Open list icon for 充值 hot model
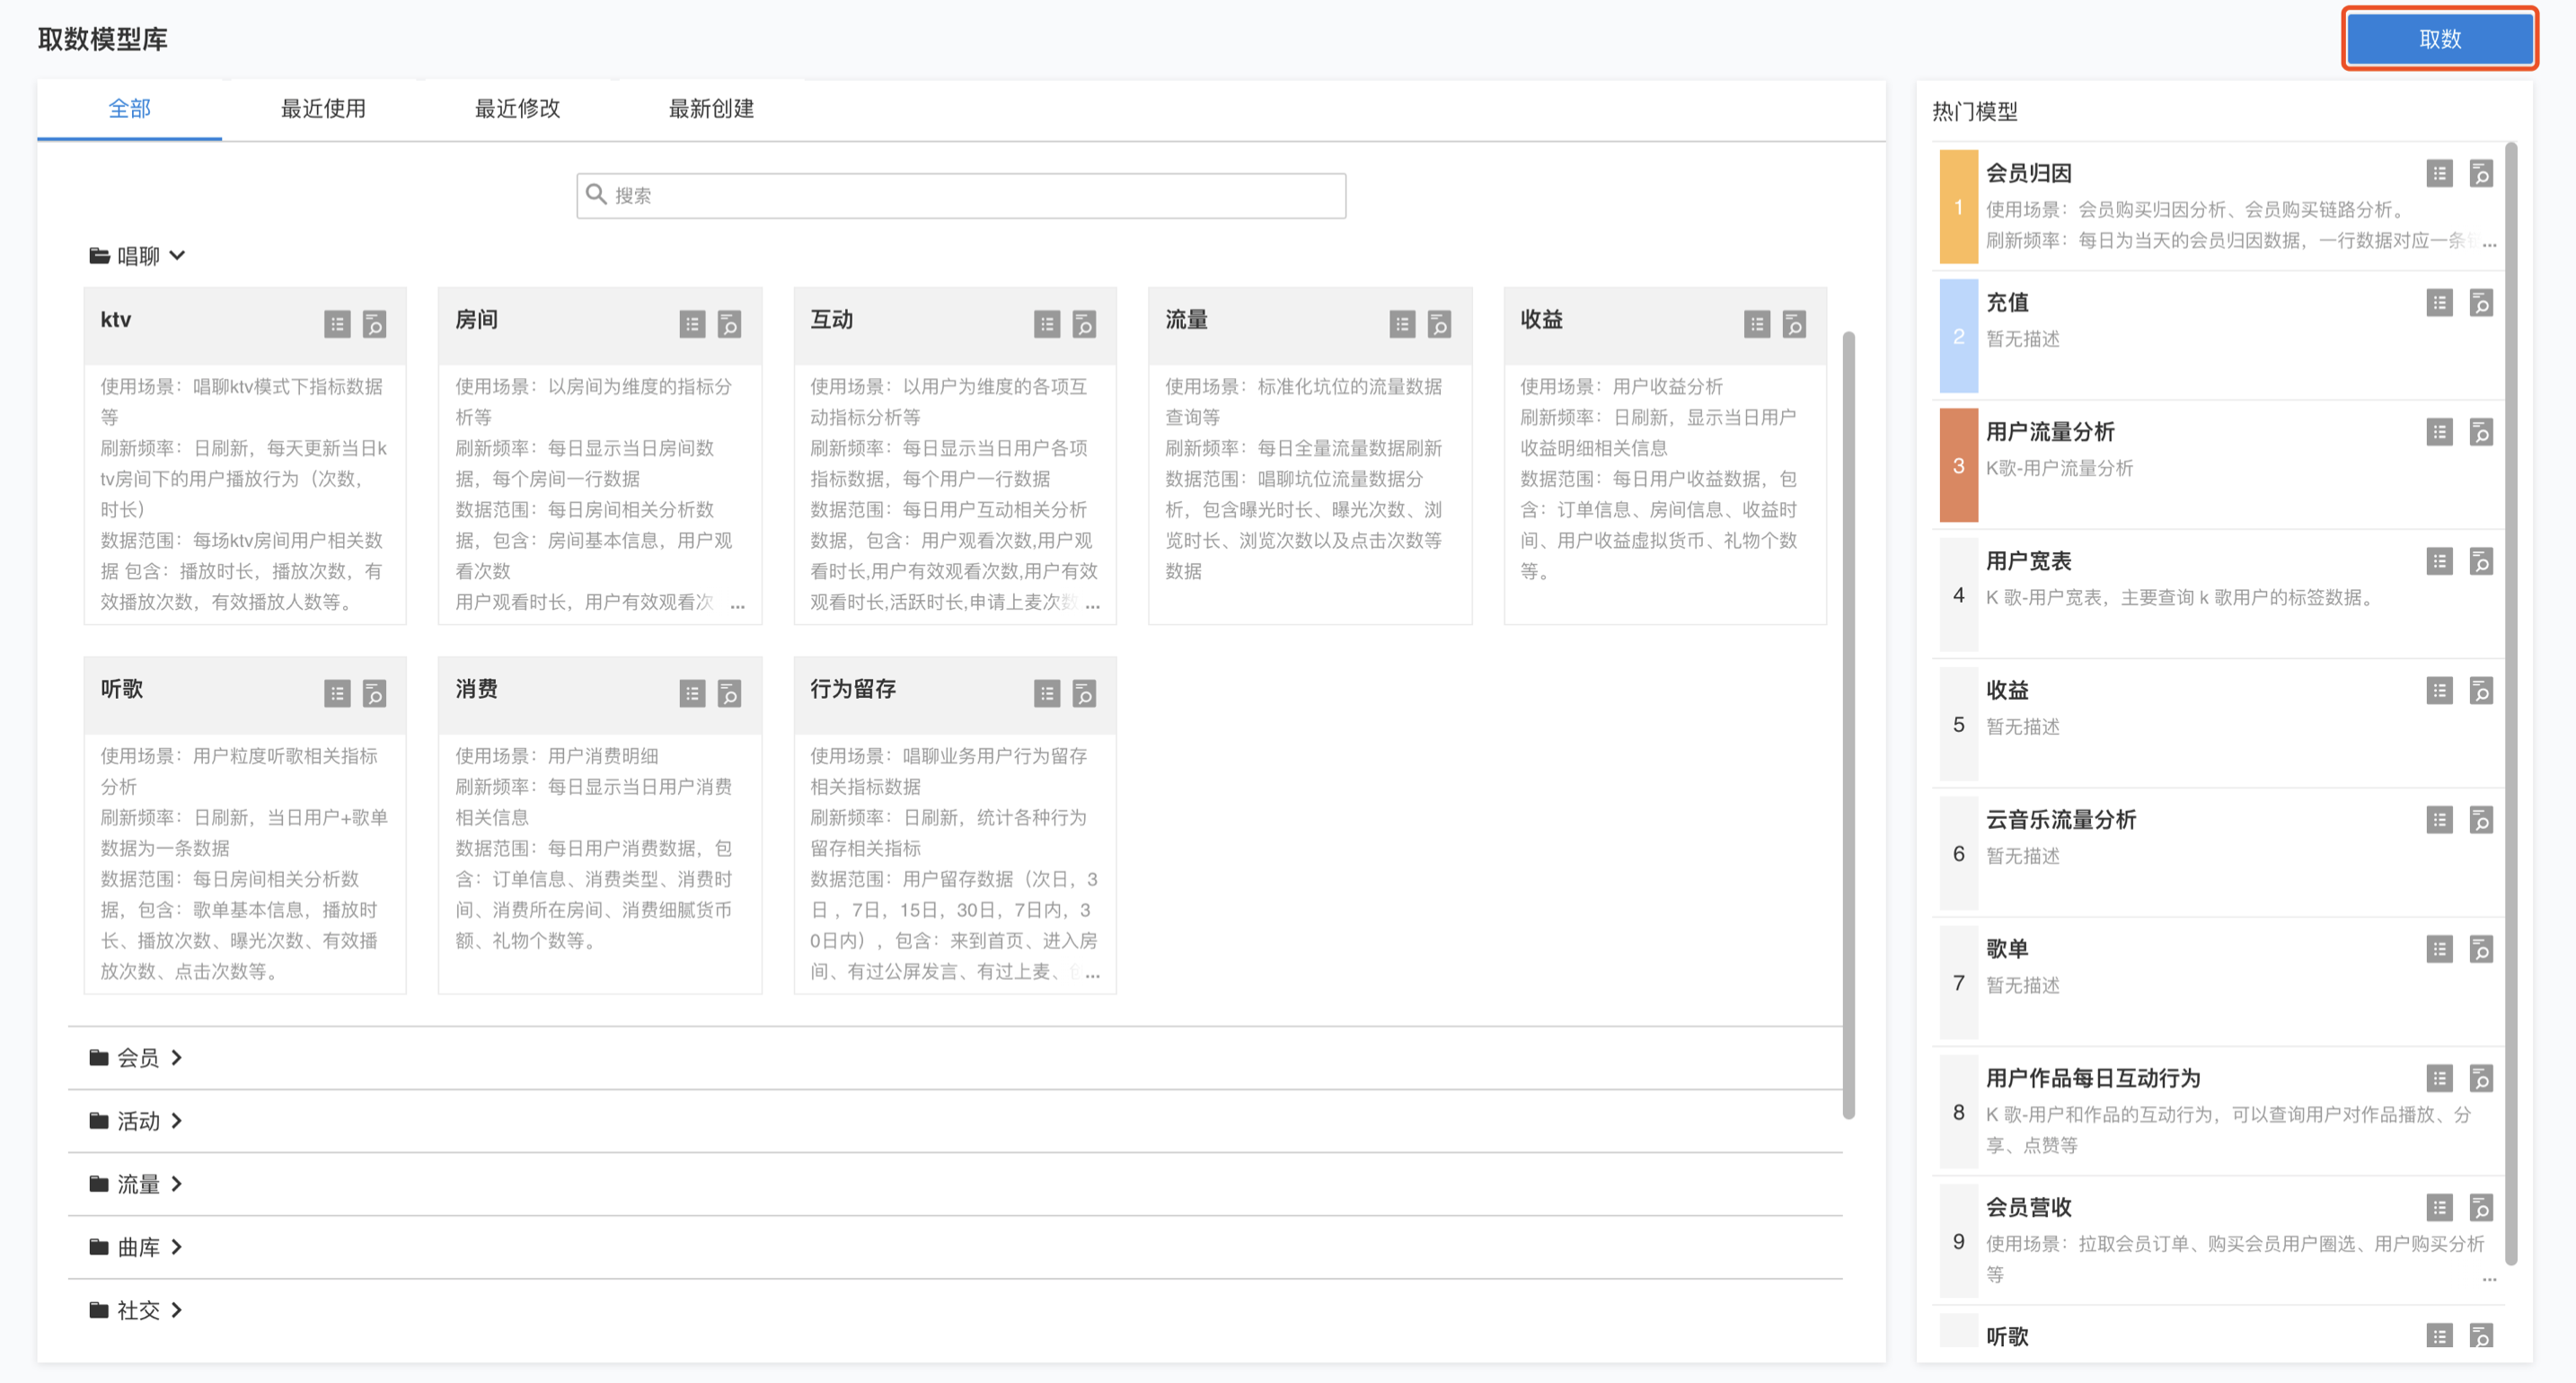2576x1383 pixels. (2440, 303)
